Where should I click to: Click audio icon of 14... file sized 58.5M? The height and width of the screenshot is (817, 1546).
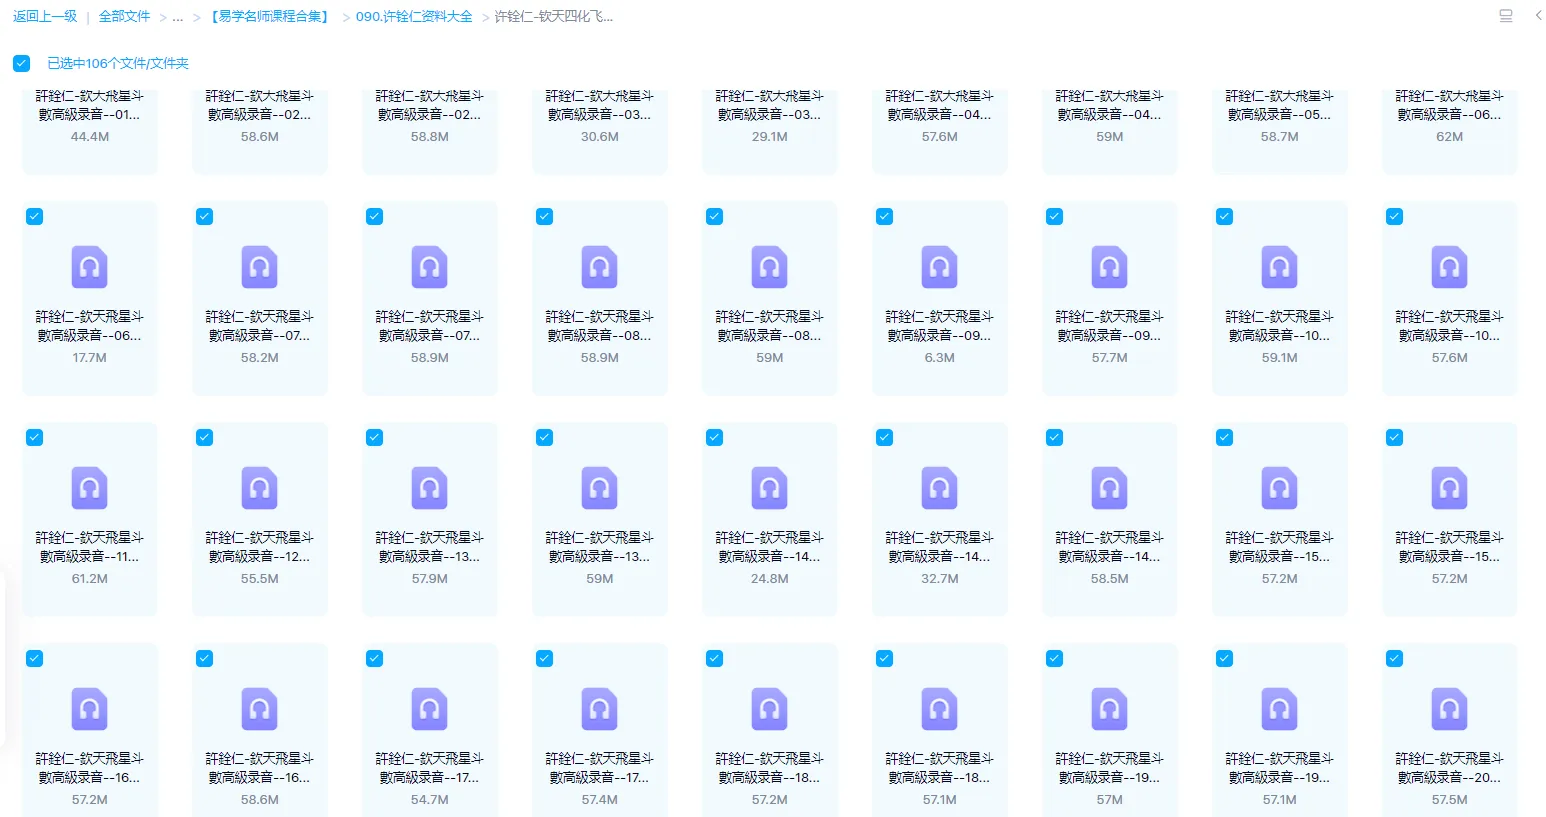1110,488
